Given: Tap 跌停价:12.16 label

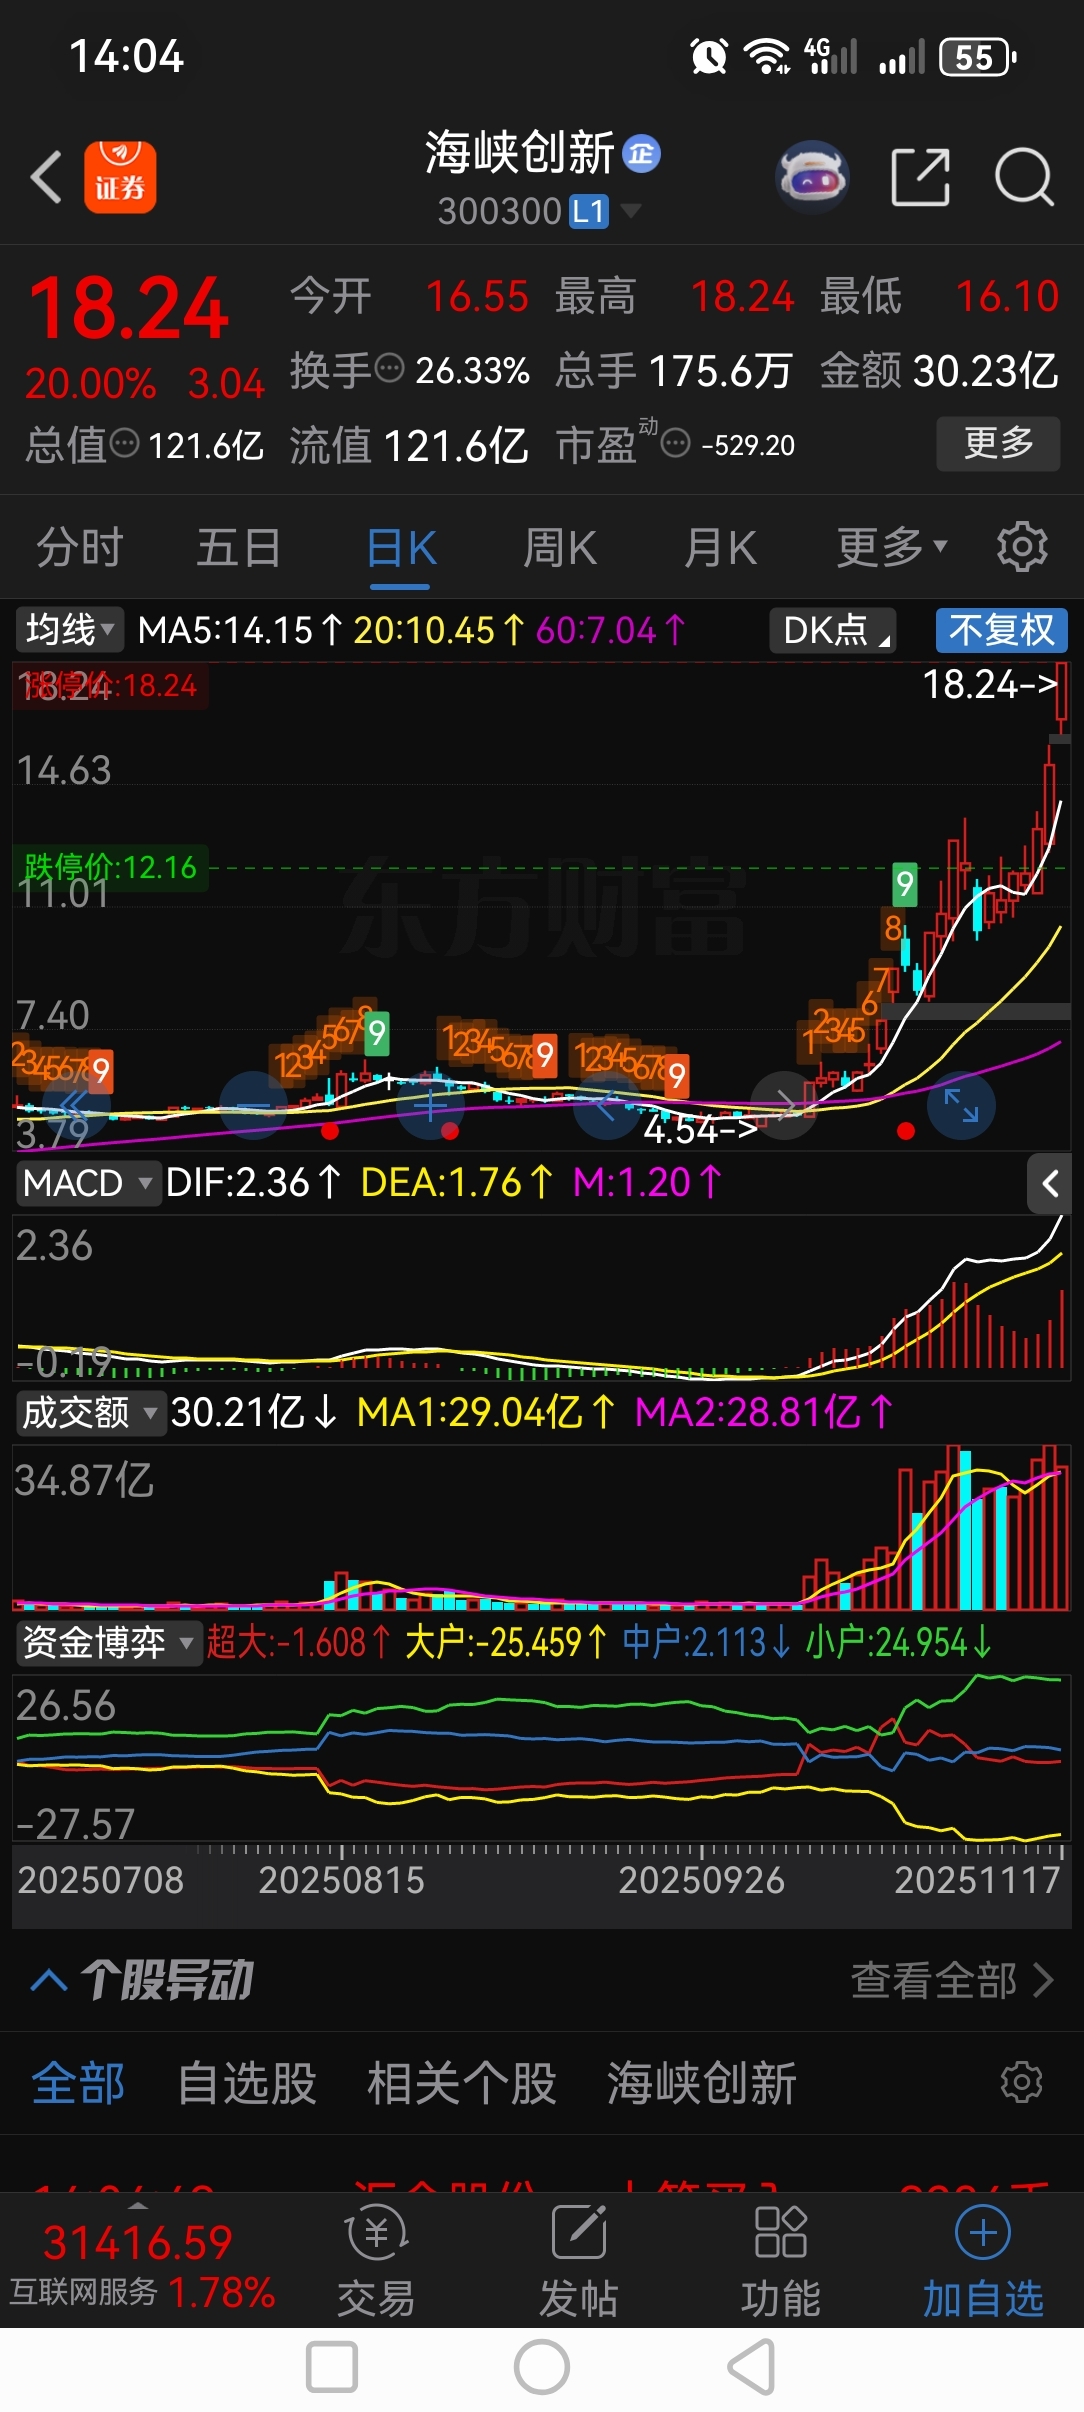Looking at the screenshot, I should (110, 867).
